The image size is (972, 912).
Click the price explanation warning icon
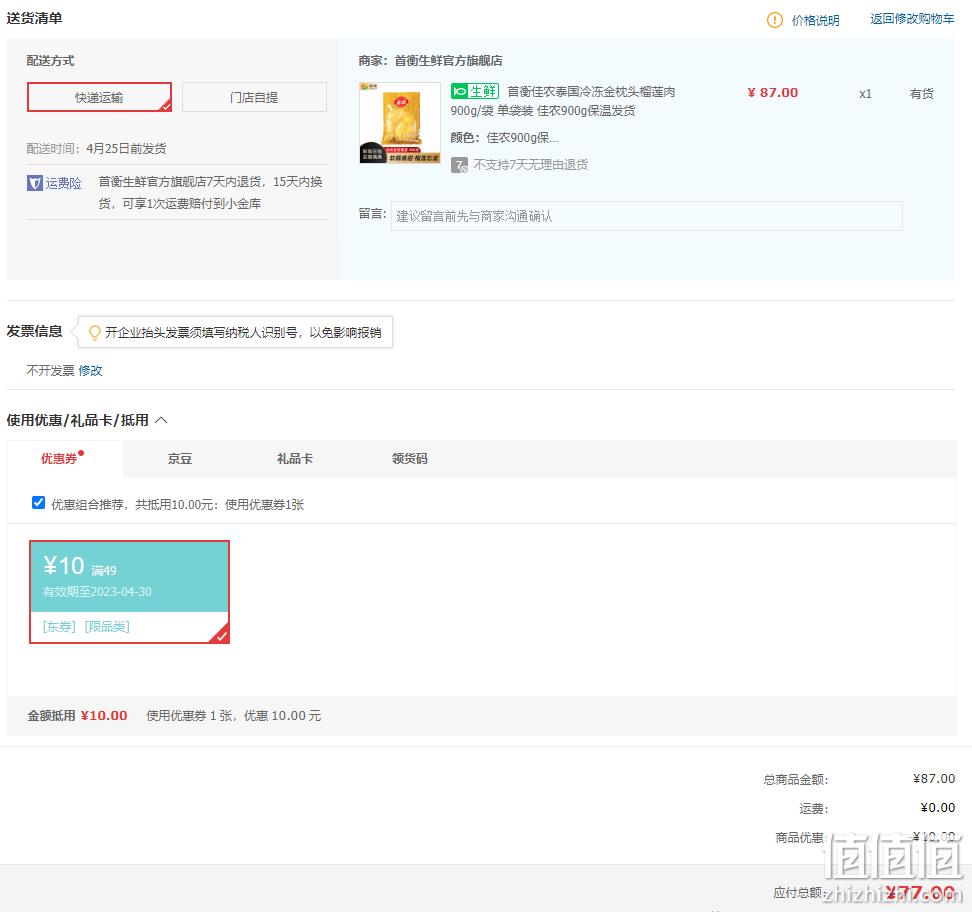(774, 20)
